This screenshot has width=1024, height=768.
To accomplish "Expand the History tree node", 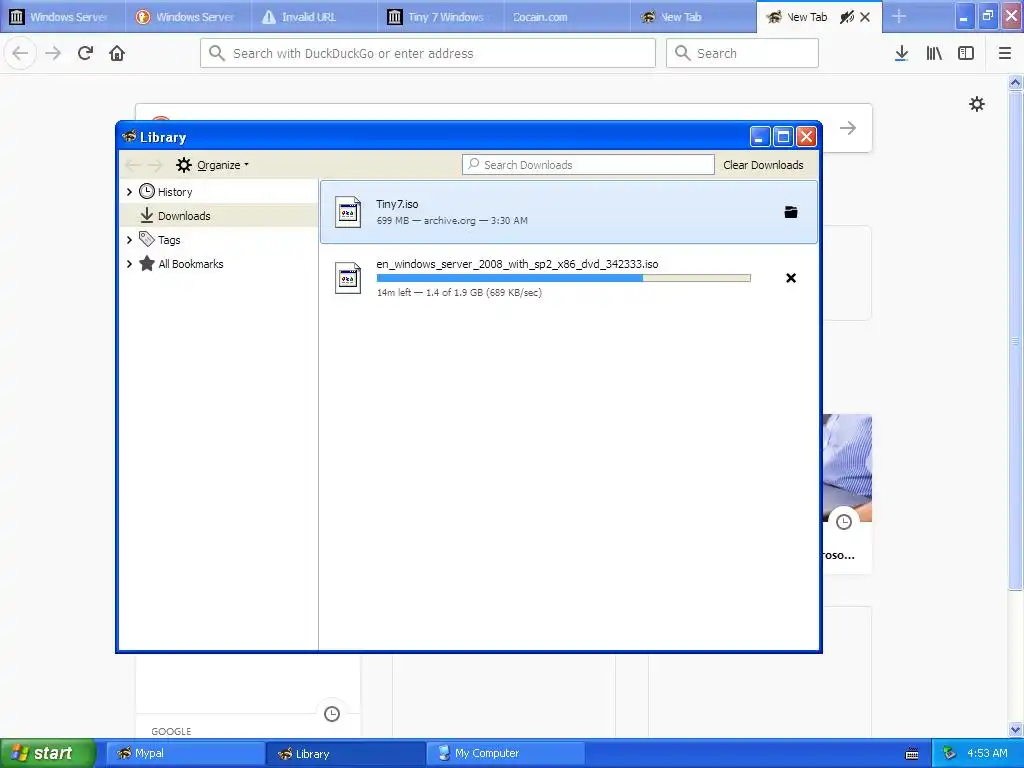I will click(x=129, y=192).
